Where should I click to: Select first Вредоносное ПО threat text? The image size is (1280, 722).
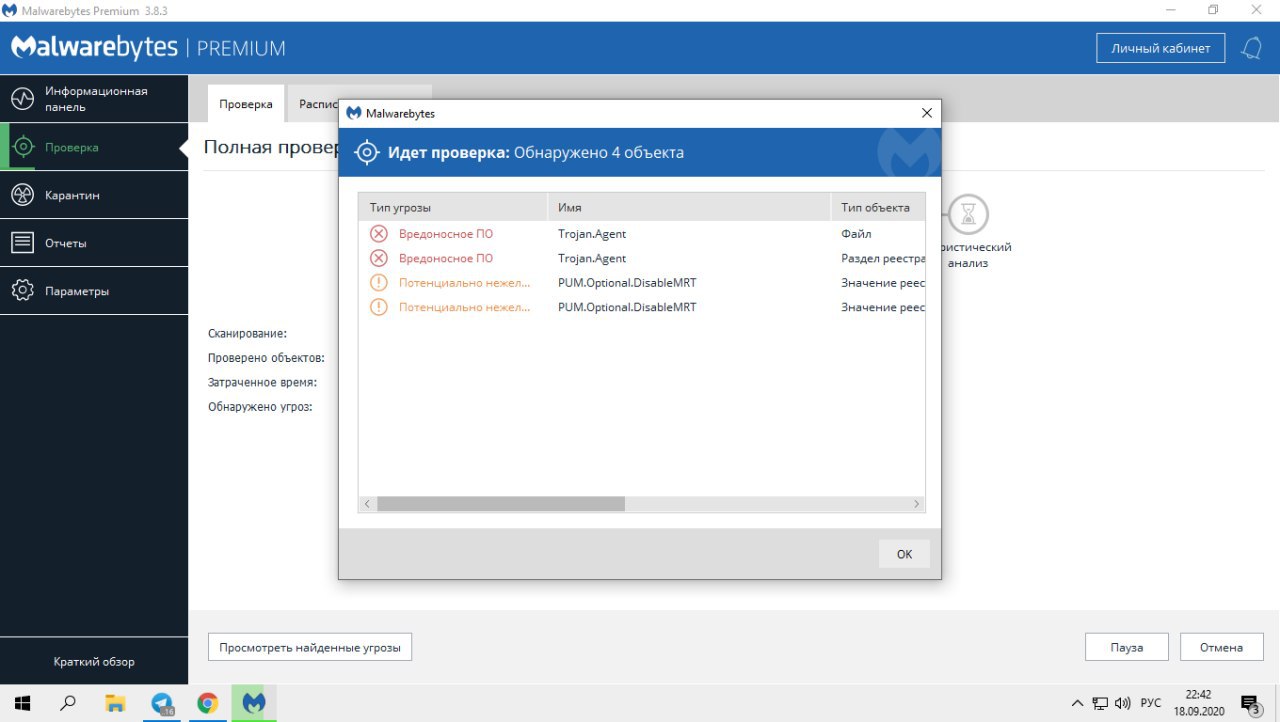[446, 233]
